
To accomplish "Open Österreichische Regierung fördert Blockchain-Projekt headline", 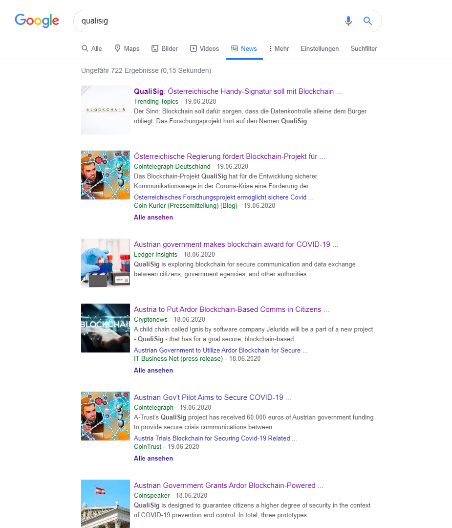I will point(229,156).
